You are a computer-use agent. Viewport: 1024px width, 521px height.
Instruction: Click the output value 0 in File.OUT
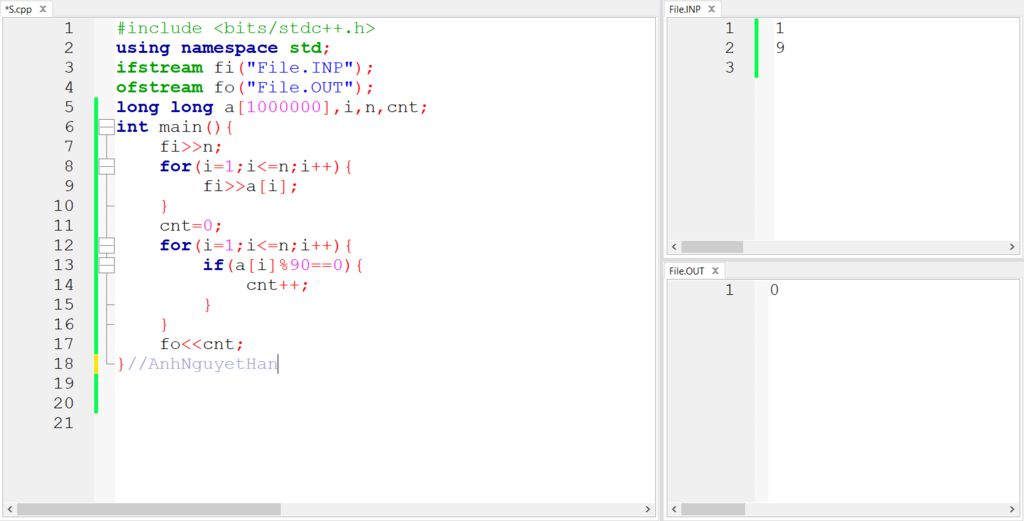pos(774,290)
